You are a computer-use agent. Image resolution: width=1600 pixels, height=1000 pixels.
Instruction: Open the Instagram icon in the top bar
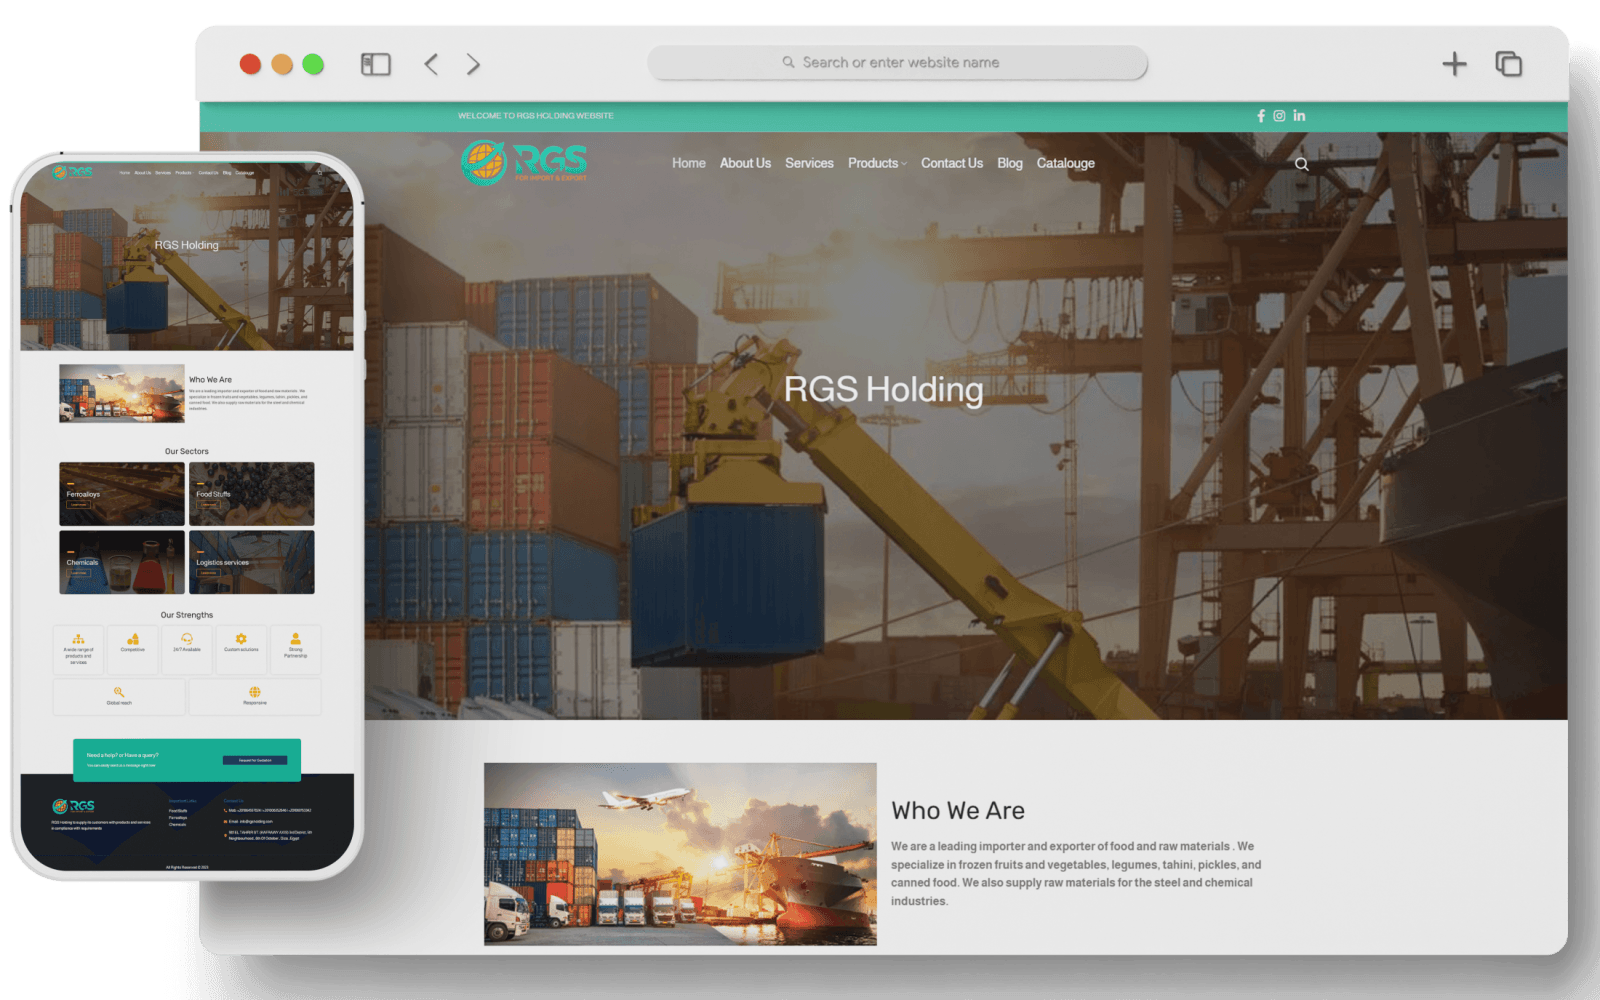(1279, 116)
